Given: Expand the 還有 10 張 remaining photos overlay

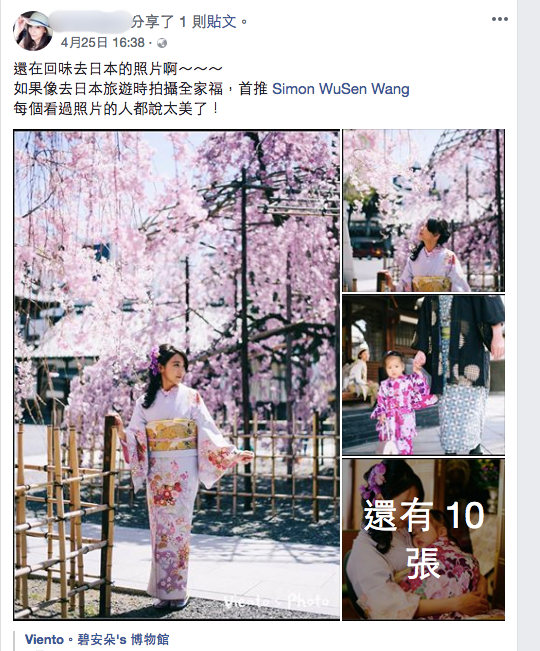Looking at the screenshot, I should point(423,539).
